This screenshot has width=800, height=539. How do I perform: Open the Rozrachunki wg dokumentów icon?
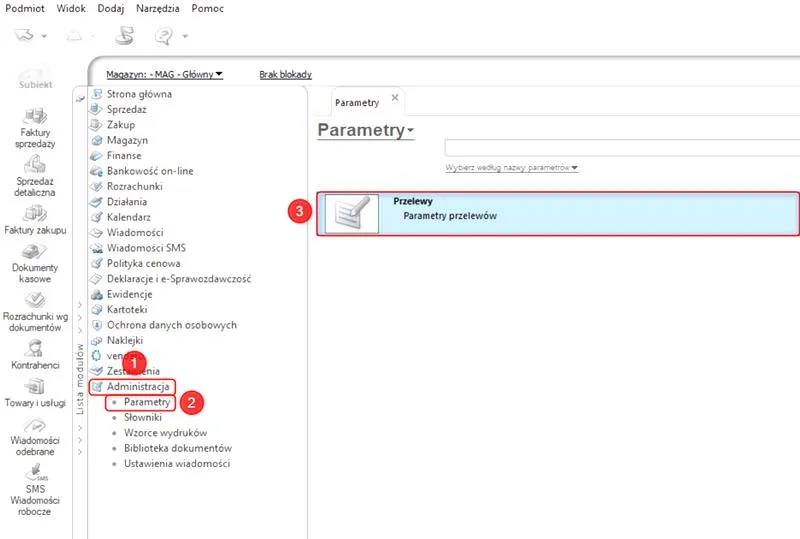click(x=35, y=300)
